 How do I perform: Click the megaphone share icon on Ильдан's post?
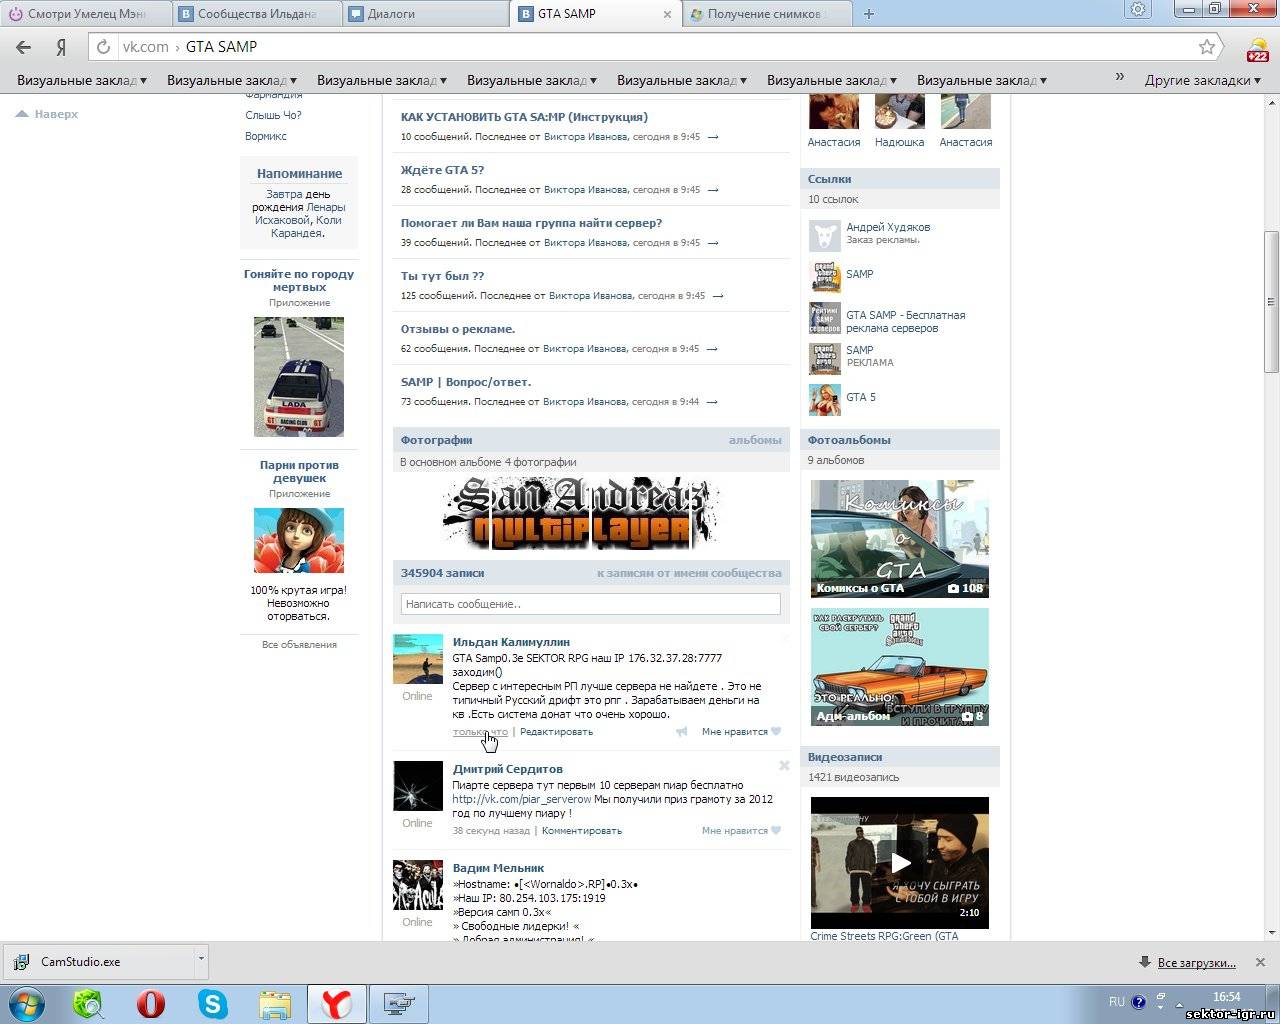tap(681, 732)
